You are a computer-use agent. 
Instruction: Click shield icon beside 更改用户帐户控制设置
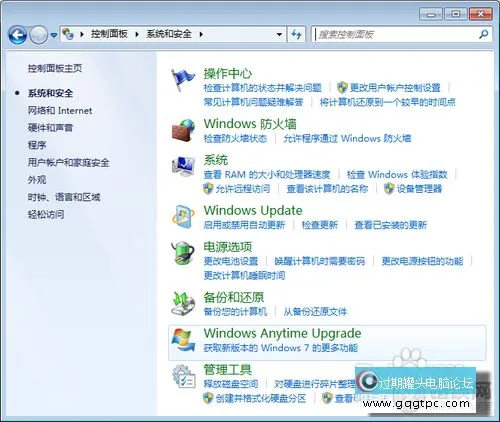pyautogui.click(x=342, y=88)
